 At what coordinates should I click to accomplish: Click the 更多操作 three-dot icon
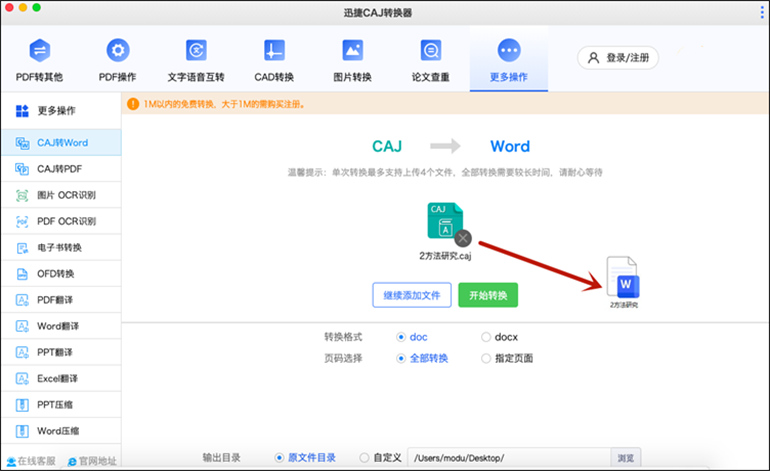(509, 50)
